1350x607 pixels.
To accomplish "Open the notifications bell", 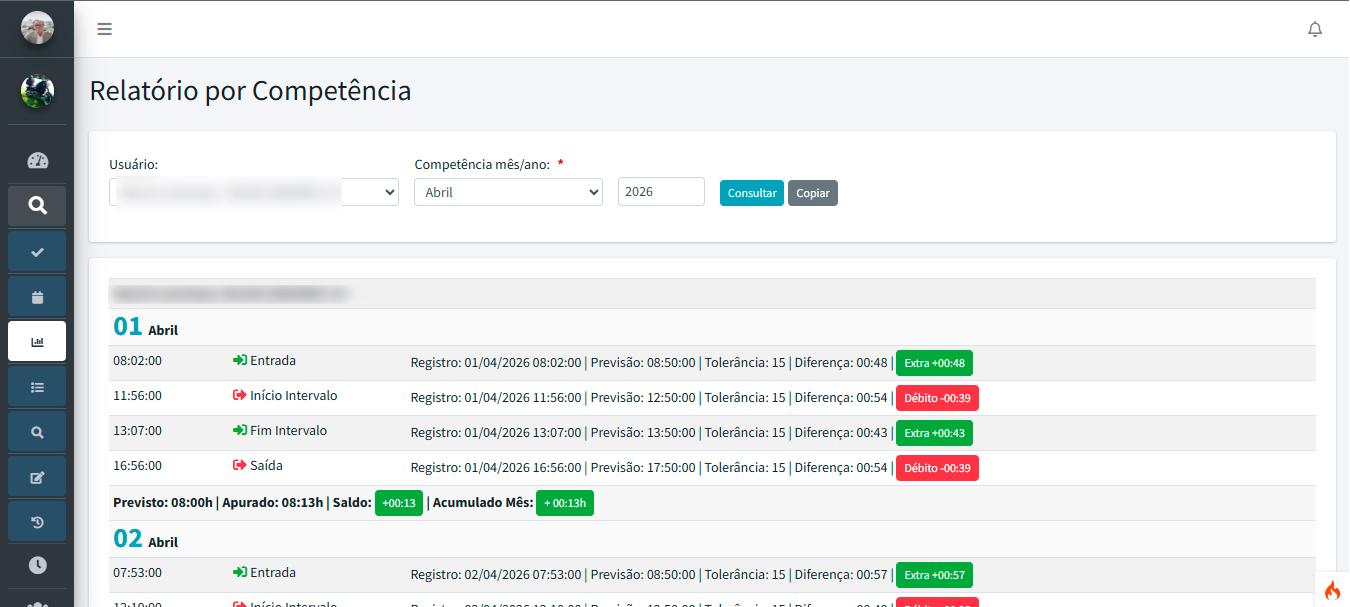I will [1315, 29].
